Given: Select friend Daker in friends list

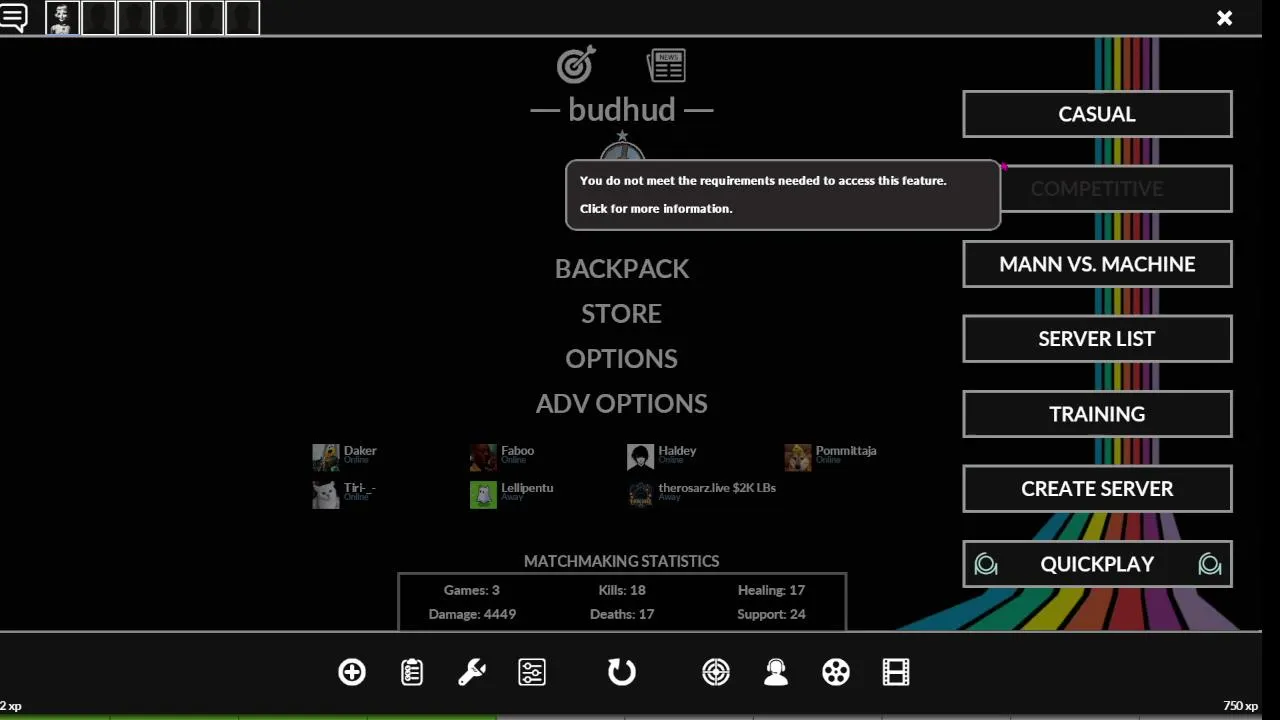Looking at the screenshot, I should [345, 457].
